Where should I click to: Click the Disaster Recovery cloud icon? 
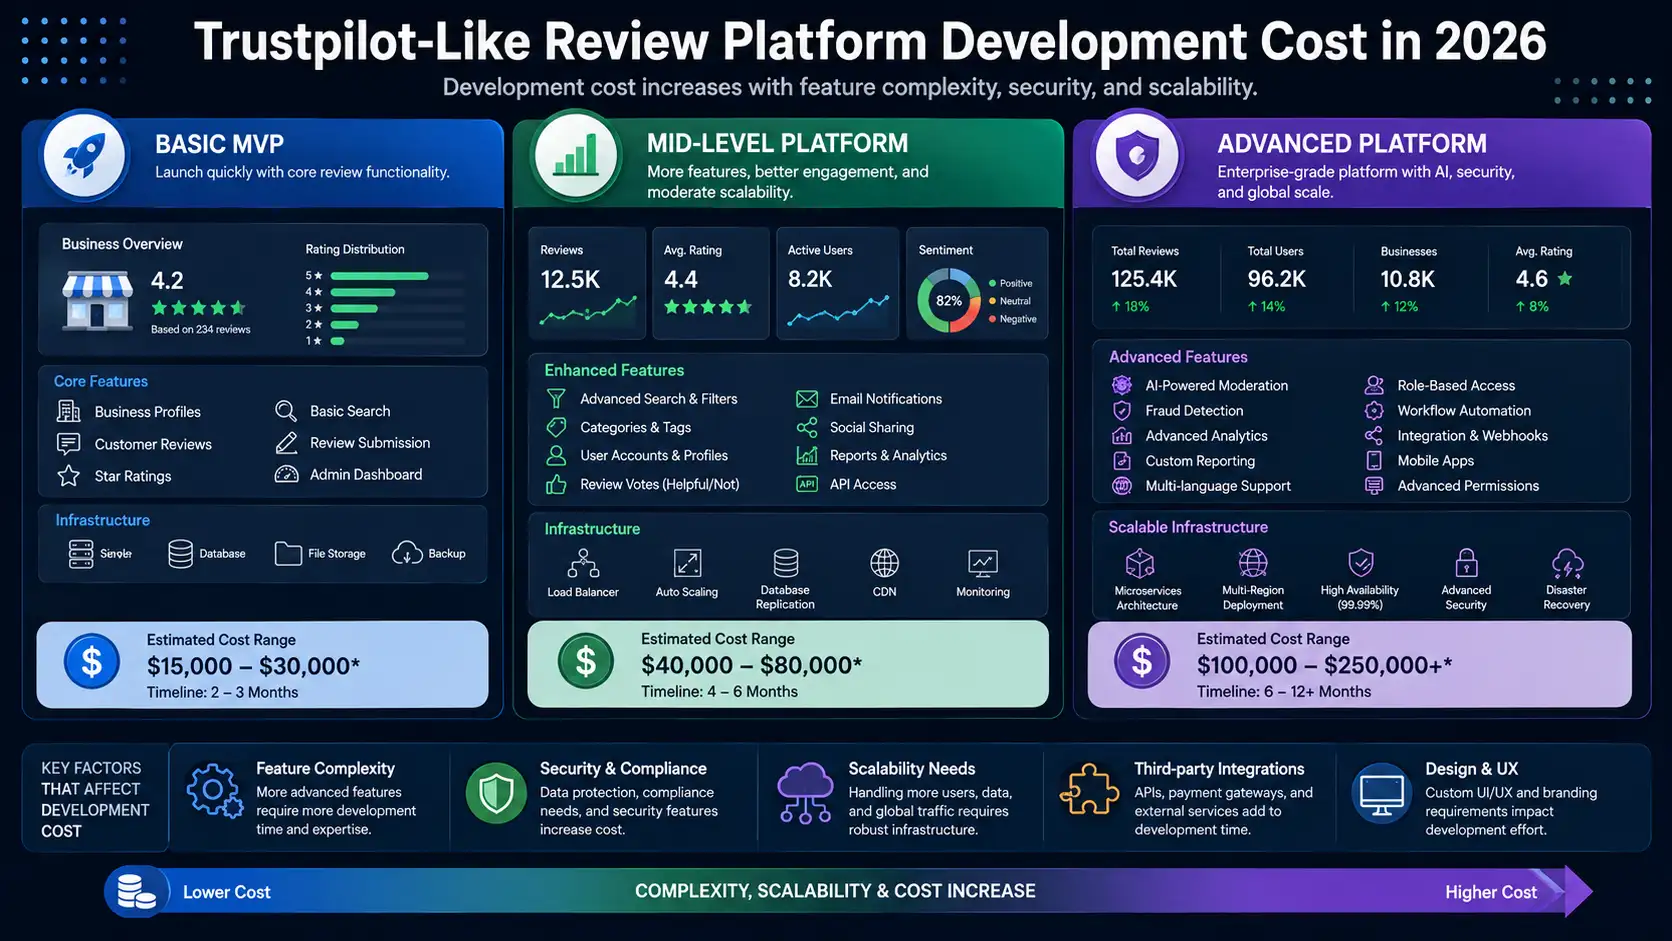(1567, 563)
